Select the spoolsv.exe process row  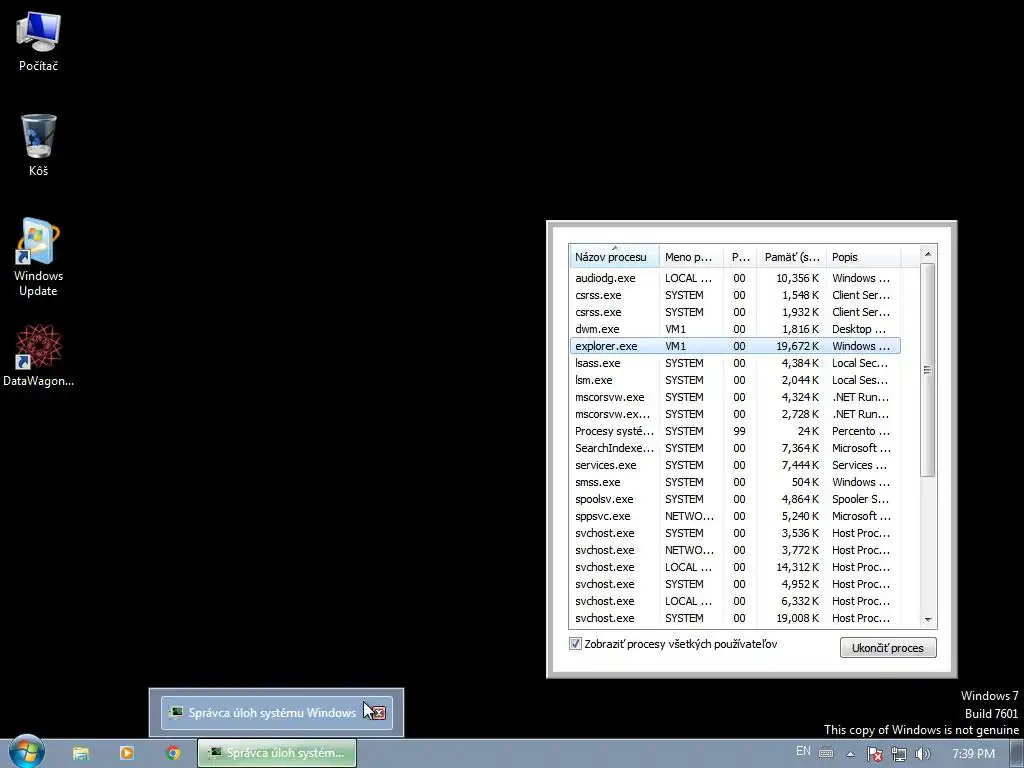[x=735, y=499]
